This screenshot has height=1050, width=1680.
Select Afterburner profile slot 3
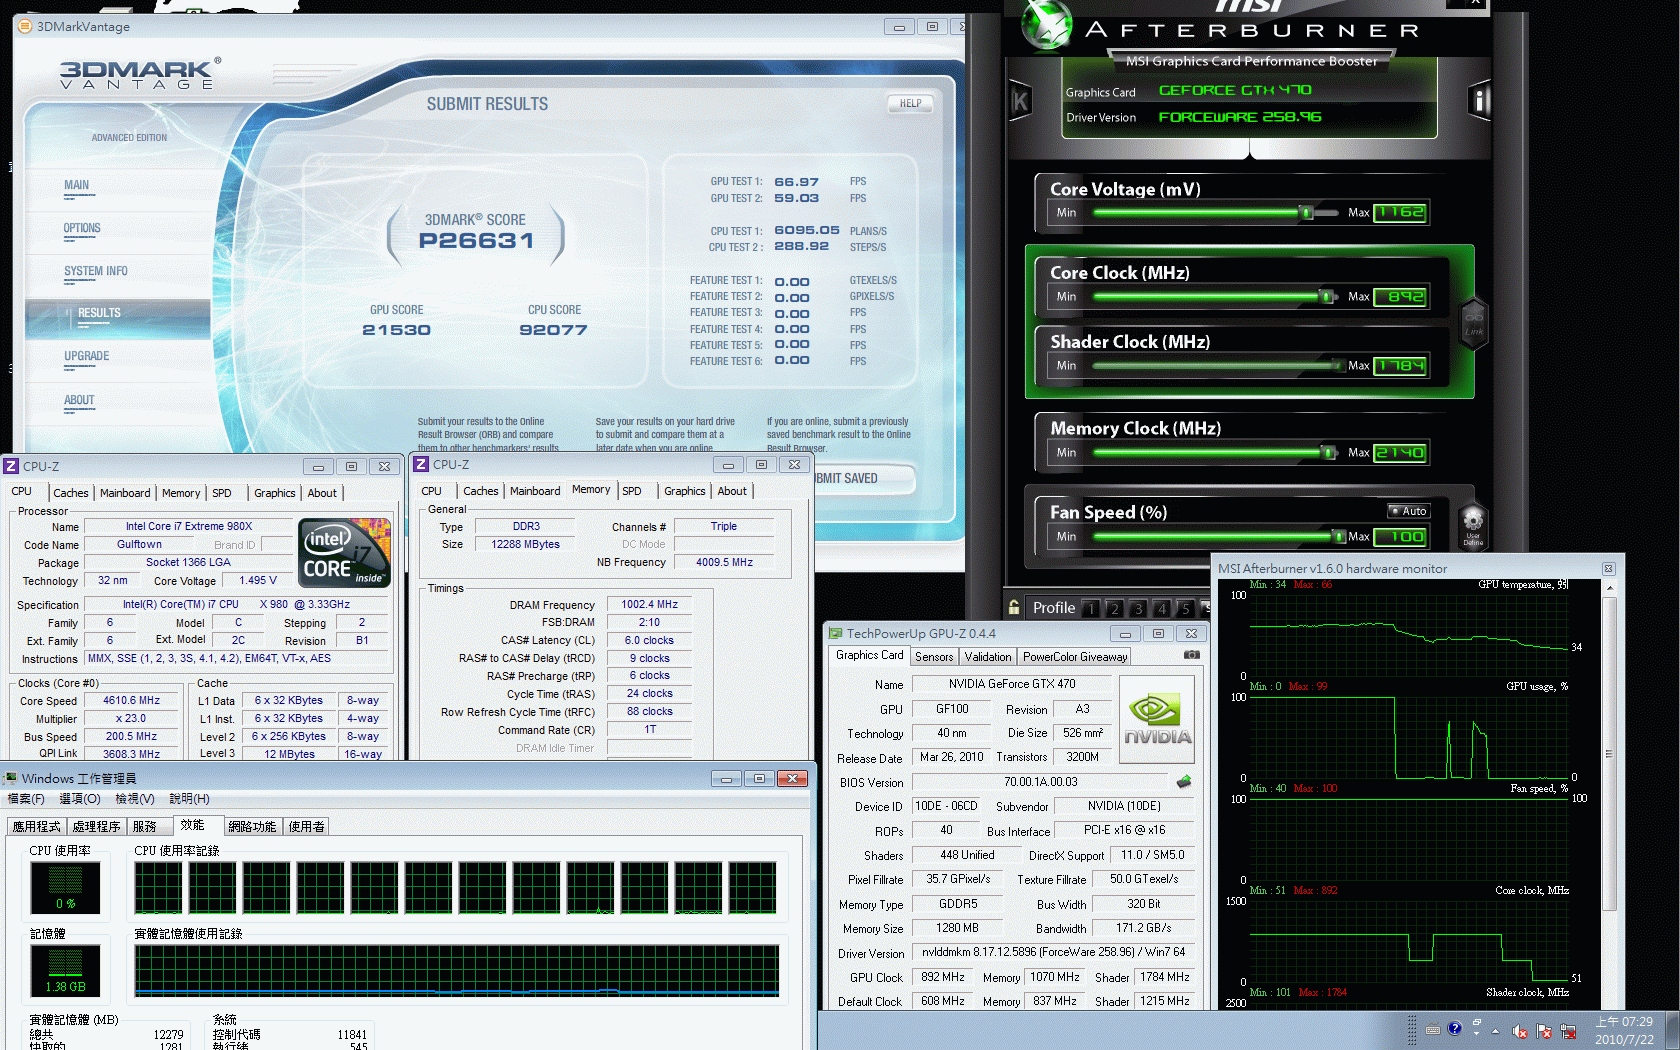[1138, 608]
